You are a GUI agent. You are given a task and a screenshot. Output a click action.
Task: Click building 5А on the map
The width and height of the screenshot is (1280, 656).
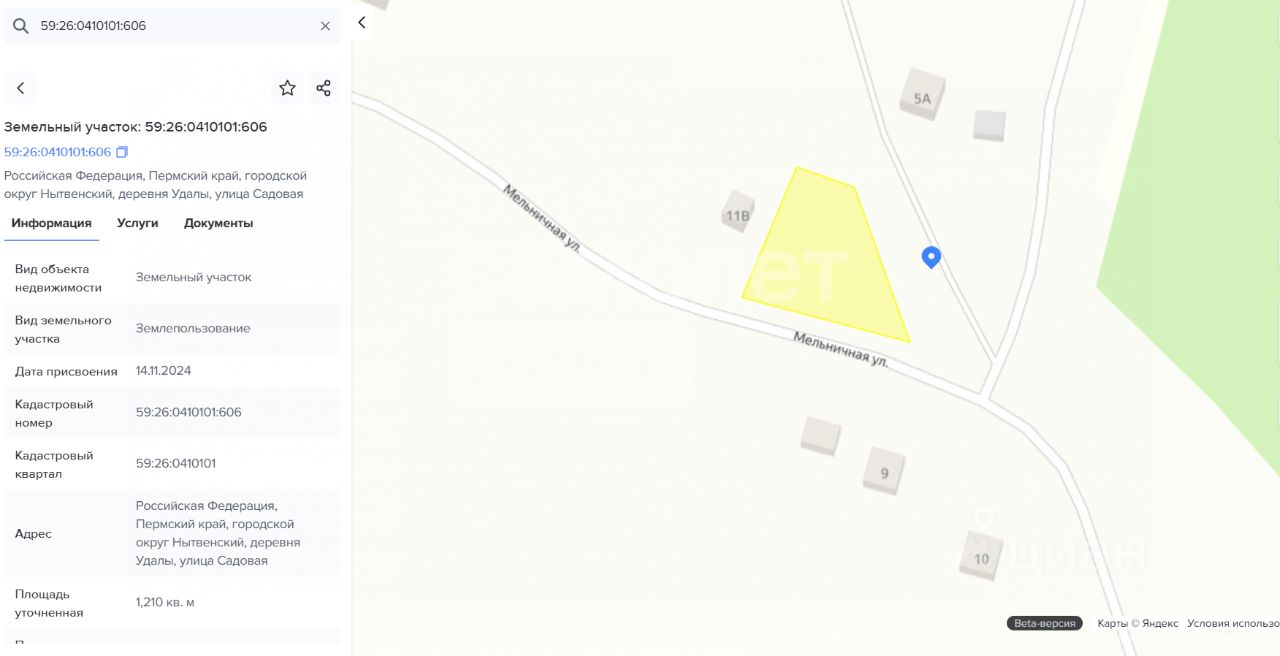pyautogui.click(x=922, y=96)
